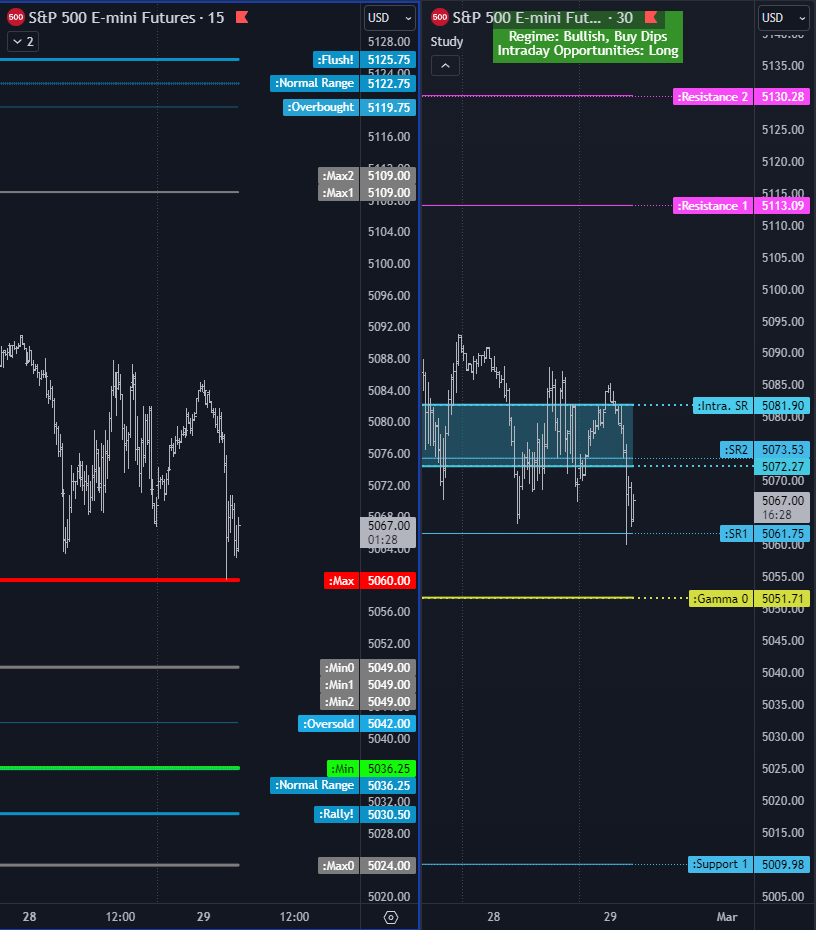Click the blue Flush! line on left chart

pos(120,60)
